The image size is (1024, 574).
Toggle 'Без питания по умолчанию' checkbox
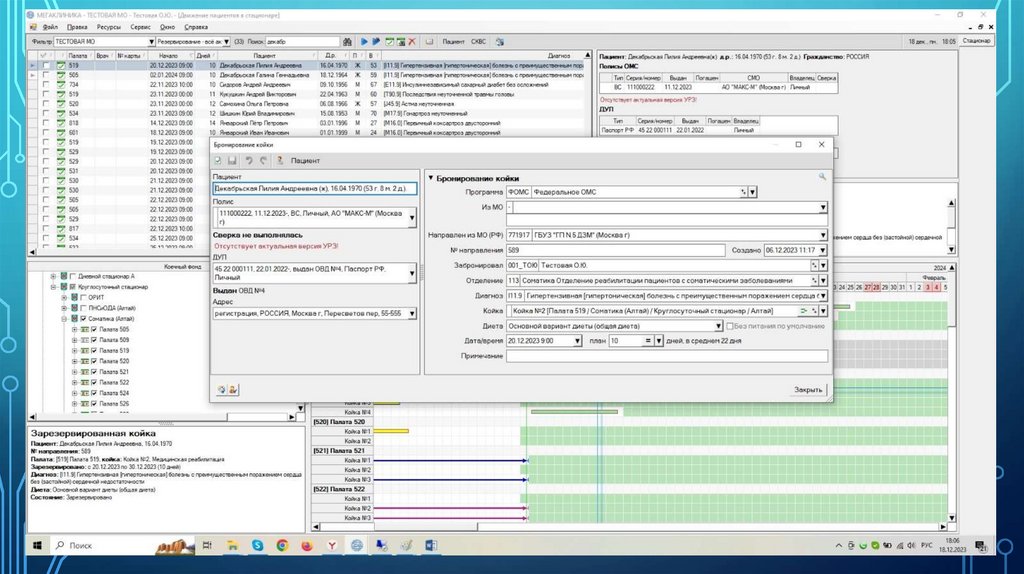[x=728, y=326]
